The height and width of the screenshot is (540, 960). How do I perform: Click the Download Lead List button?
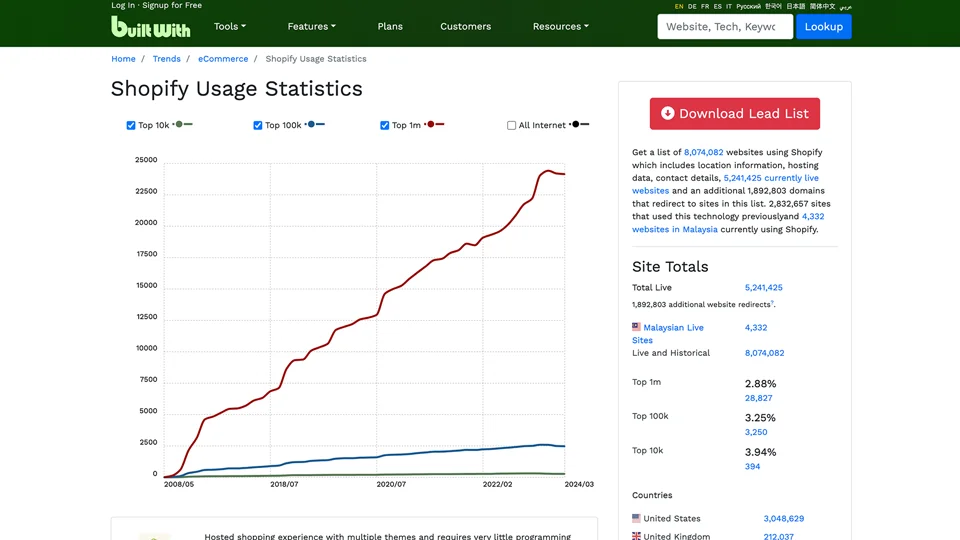(x=735, y=113)
